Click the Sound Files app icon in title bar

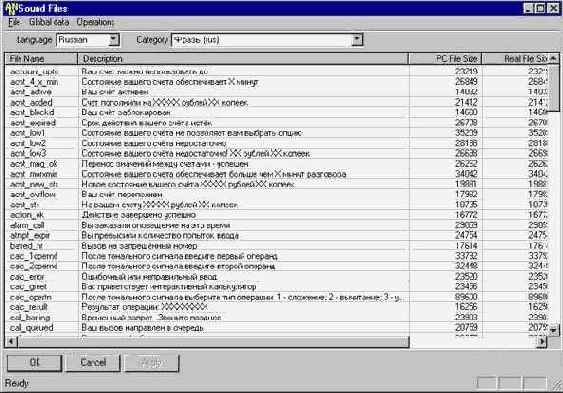tap(11, 8)
